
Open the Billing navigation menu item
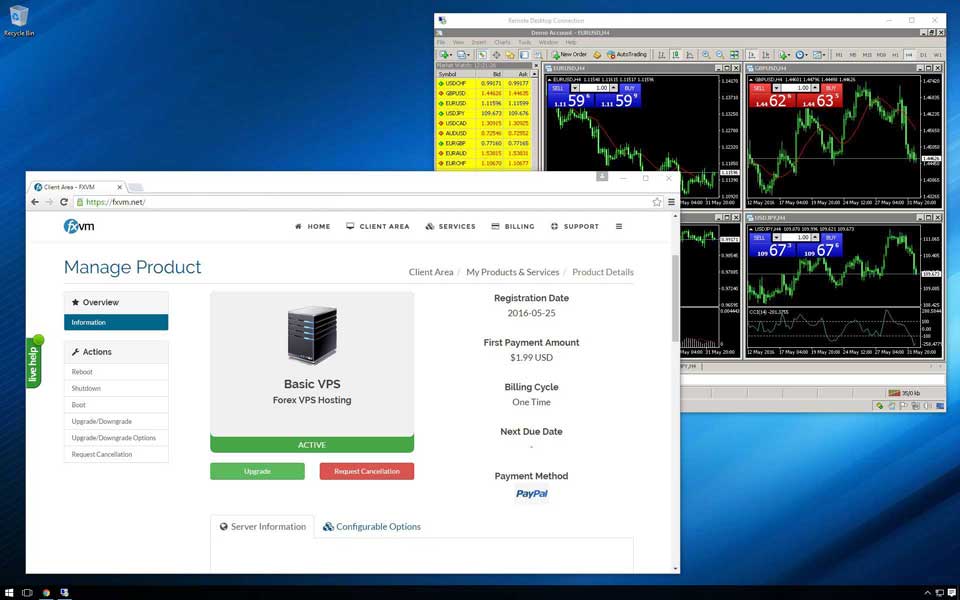[513, 226]
